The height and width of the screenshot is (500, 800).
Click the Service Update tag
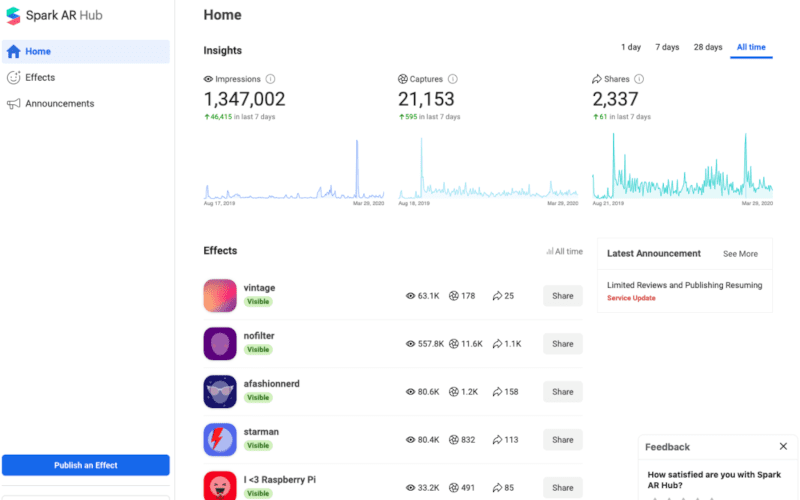(631, 298)
